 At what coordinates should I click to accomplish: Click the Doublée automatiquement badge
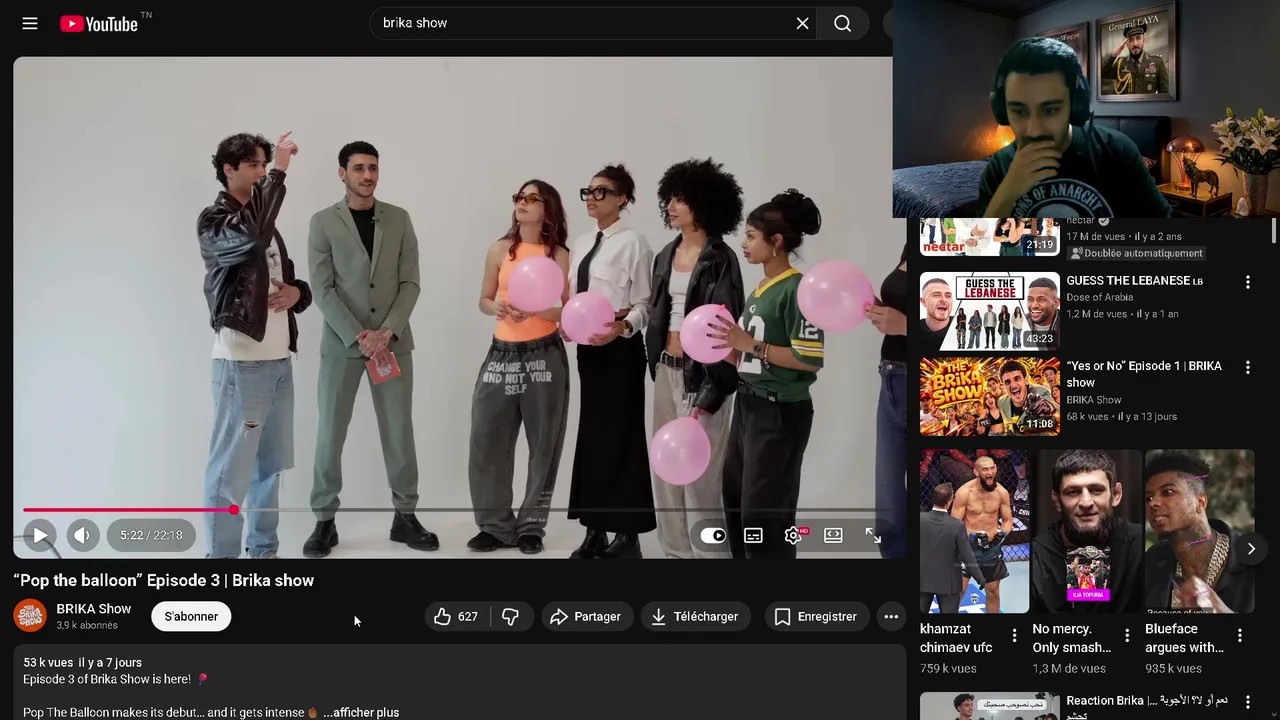pos(1137,253)
